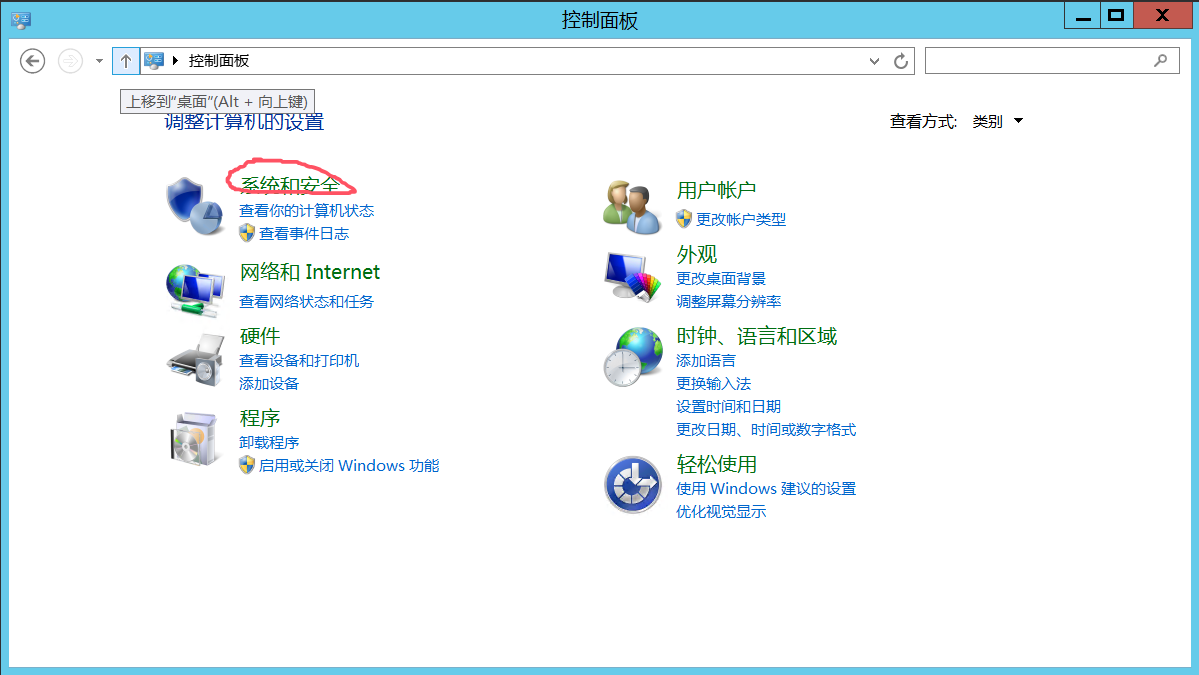
Task: Go back with the back arrow button
Action: (32, 61)
